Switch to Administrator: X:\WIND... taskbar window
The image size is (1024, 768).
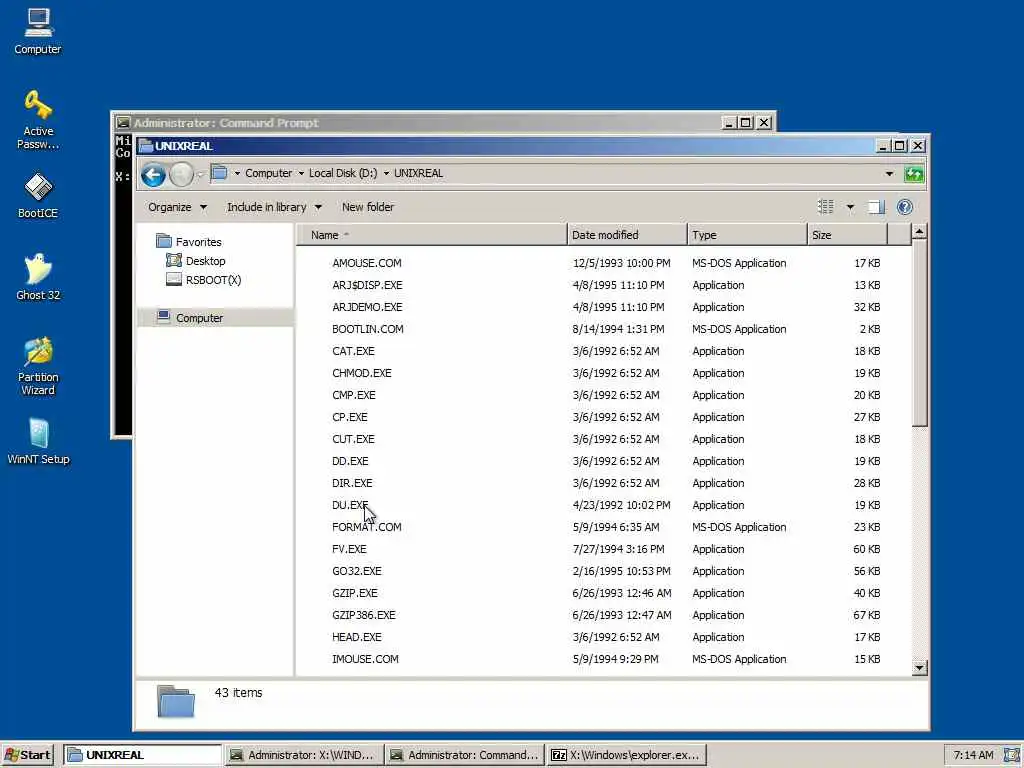coord(303,755)
